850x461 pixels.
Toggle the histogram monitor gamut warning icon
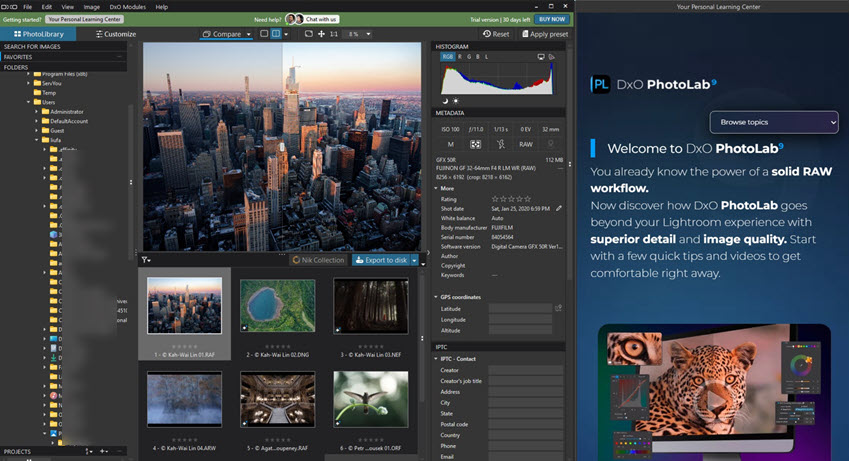tap(540, 56)
